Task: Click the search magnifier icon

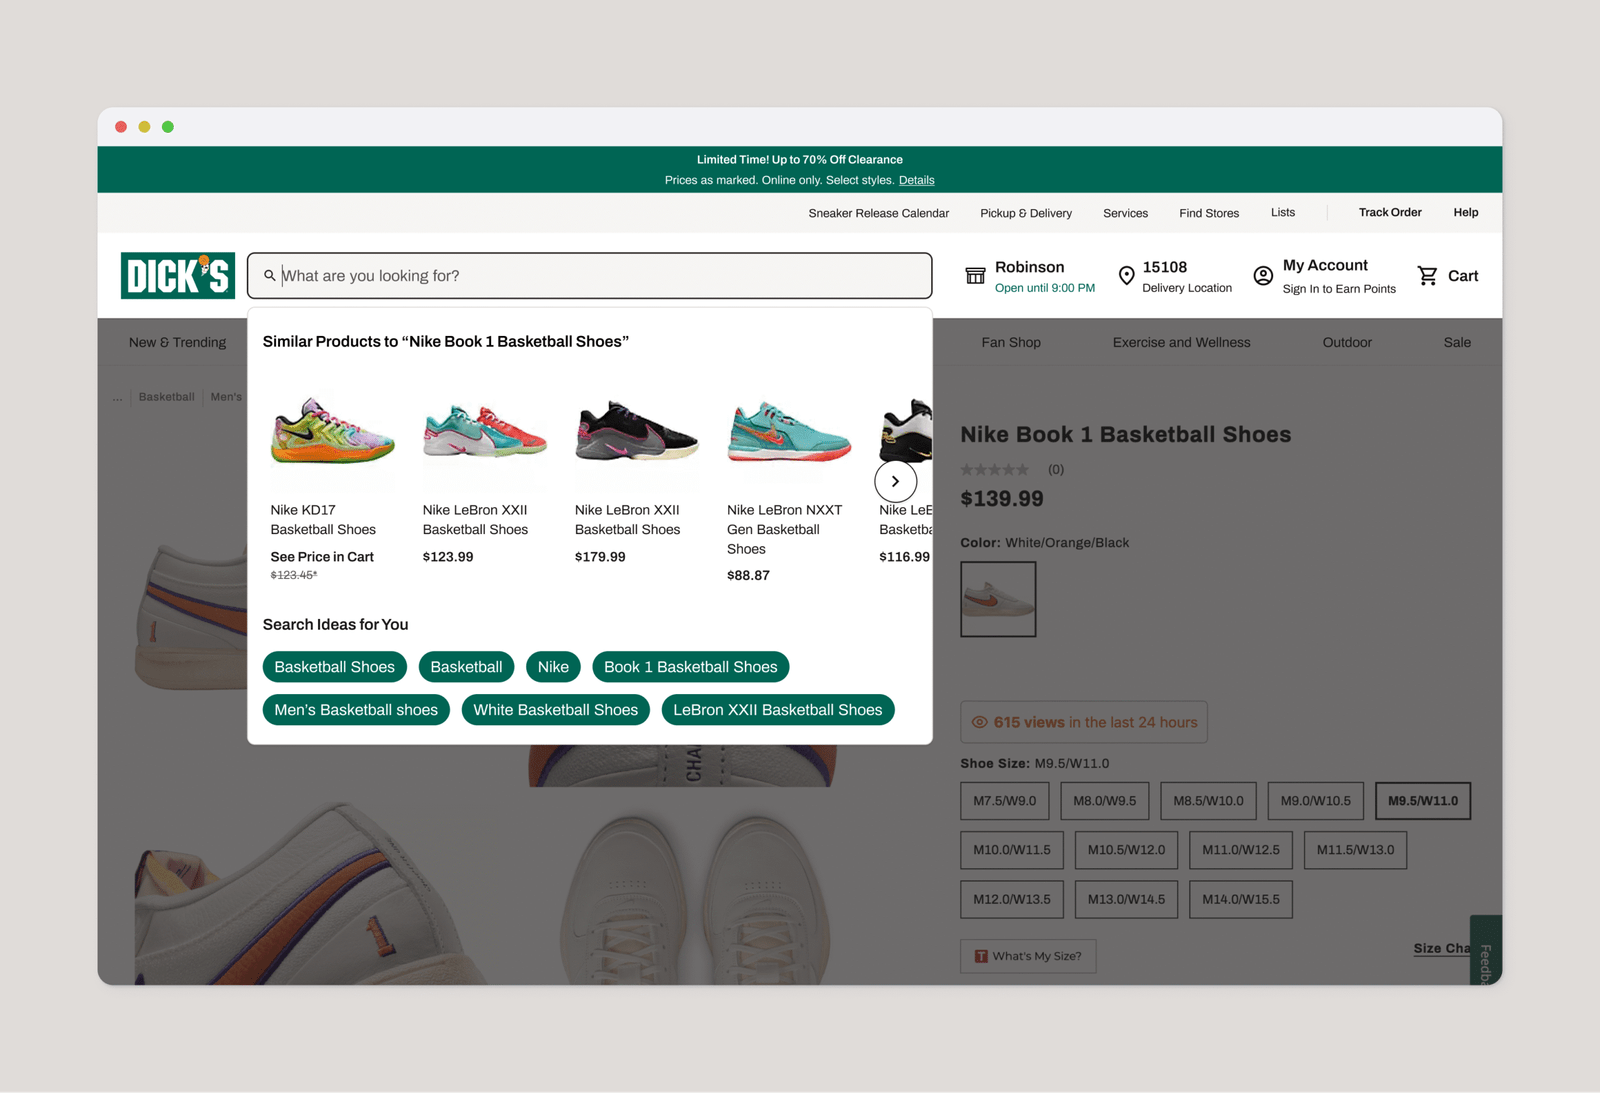Action: pos(269,276)
